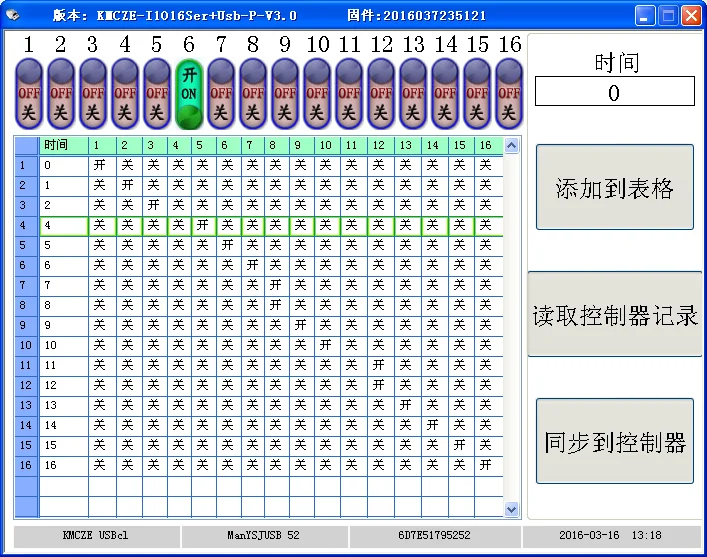Viewport: 707px width, 557px height.
Task: Click time cell with value 12
Action: click(x=64, y=385)
